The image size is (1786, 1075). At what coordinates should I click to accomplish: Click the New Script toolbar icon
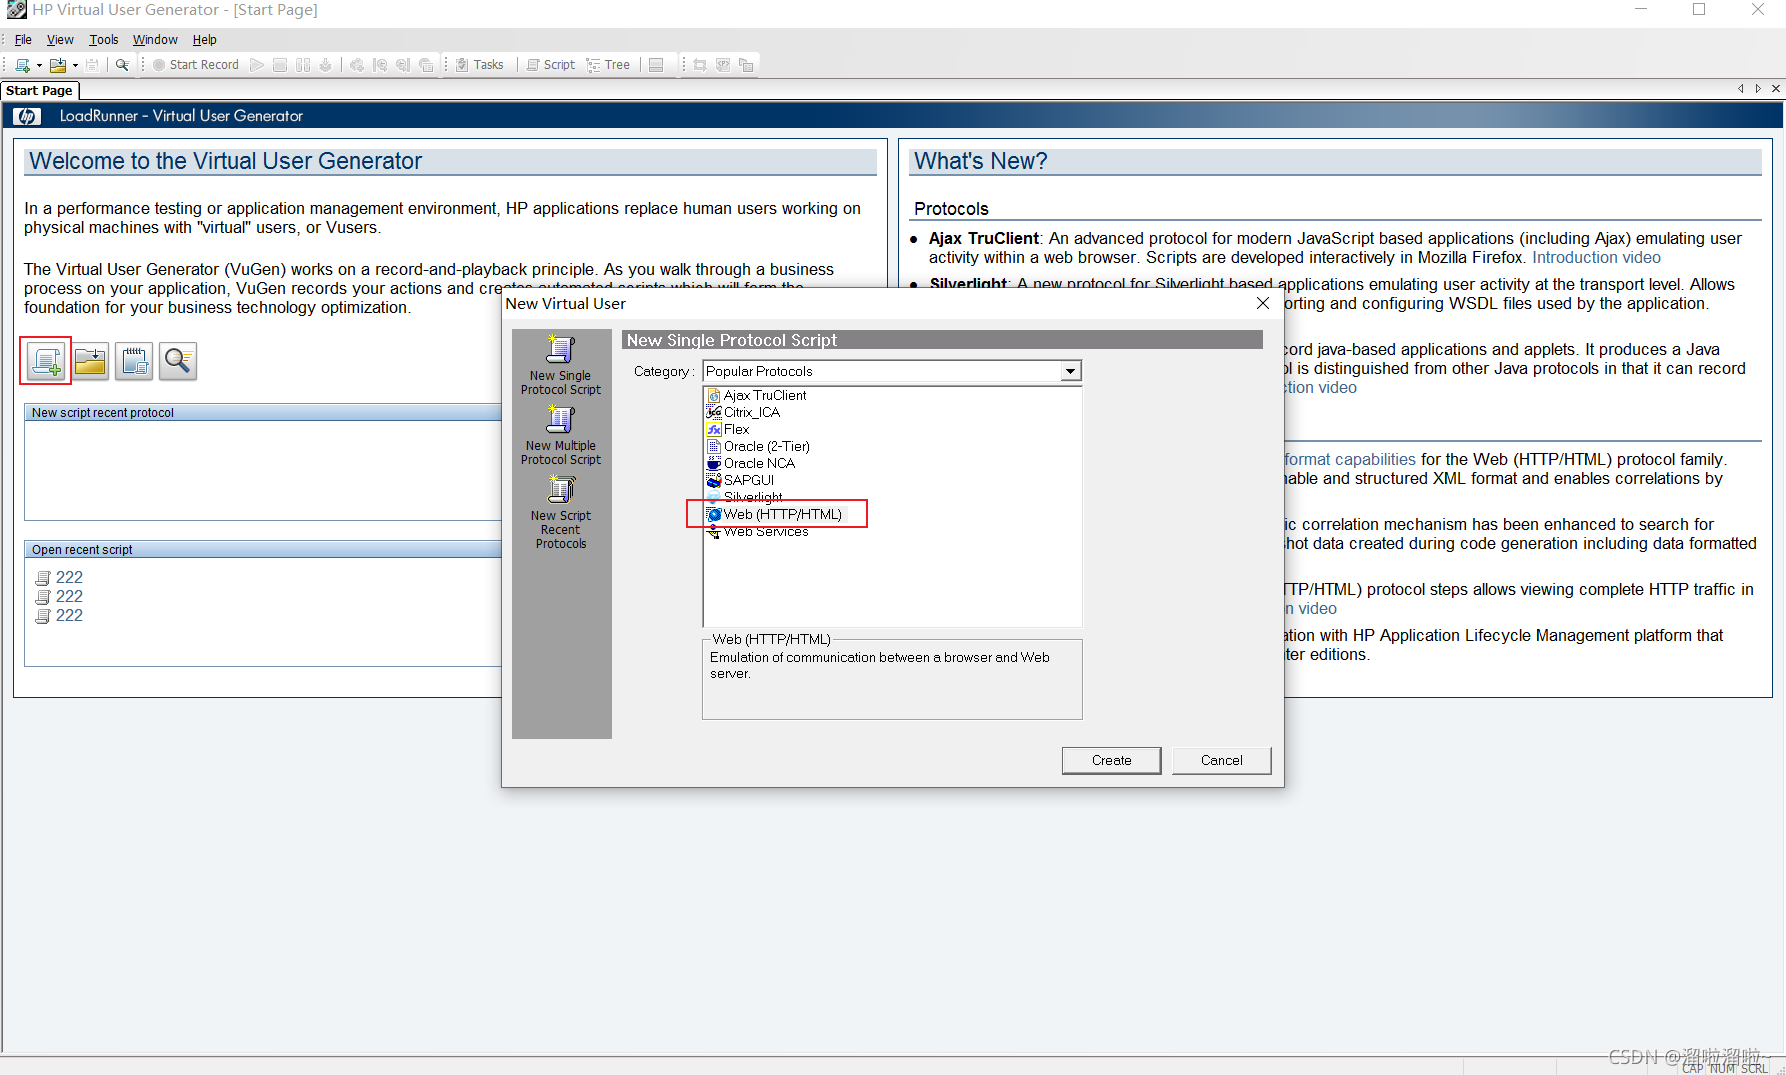[x=22, y=65]
